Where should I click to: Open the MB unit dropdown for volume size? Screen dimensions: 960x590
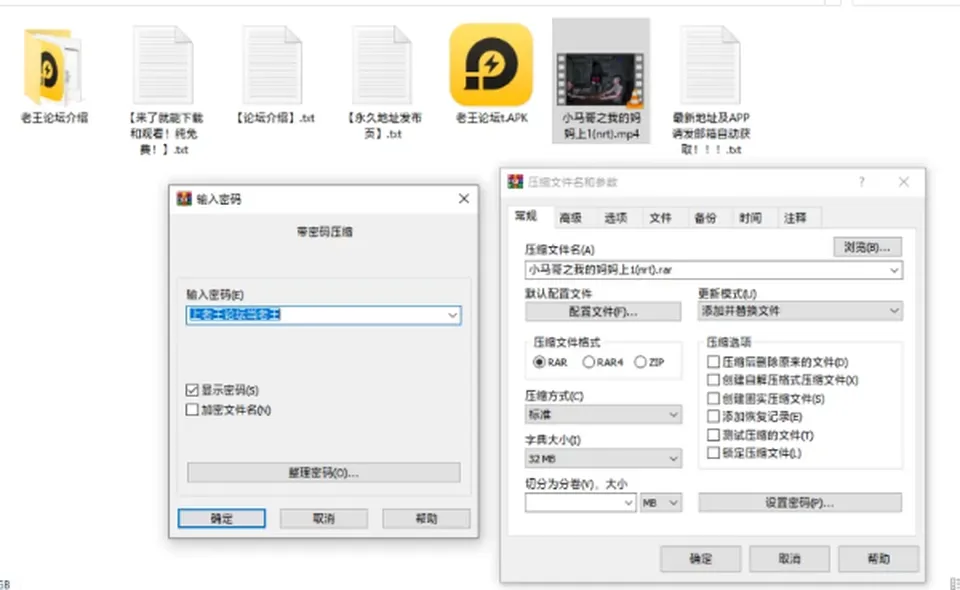pos(661,503)
